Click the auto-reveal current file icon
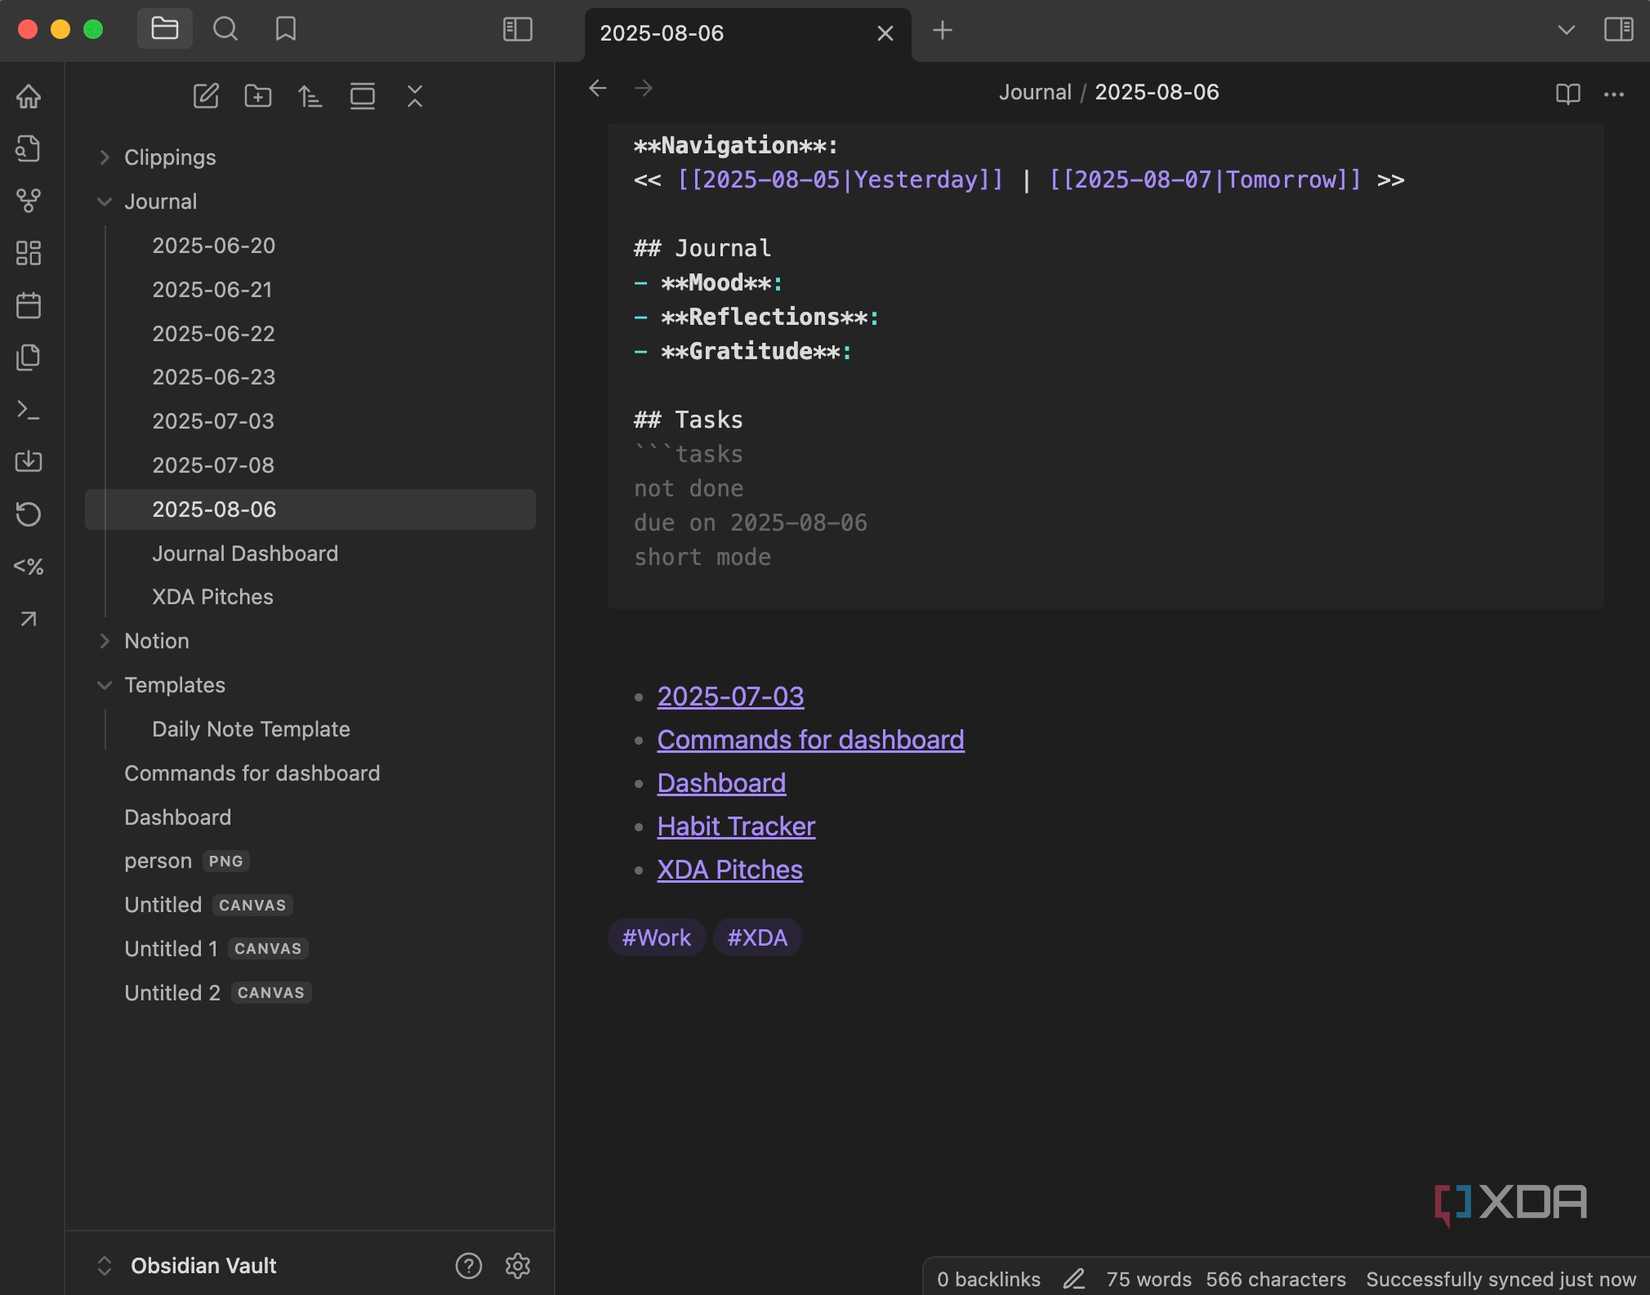 coord(362,96)
